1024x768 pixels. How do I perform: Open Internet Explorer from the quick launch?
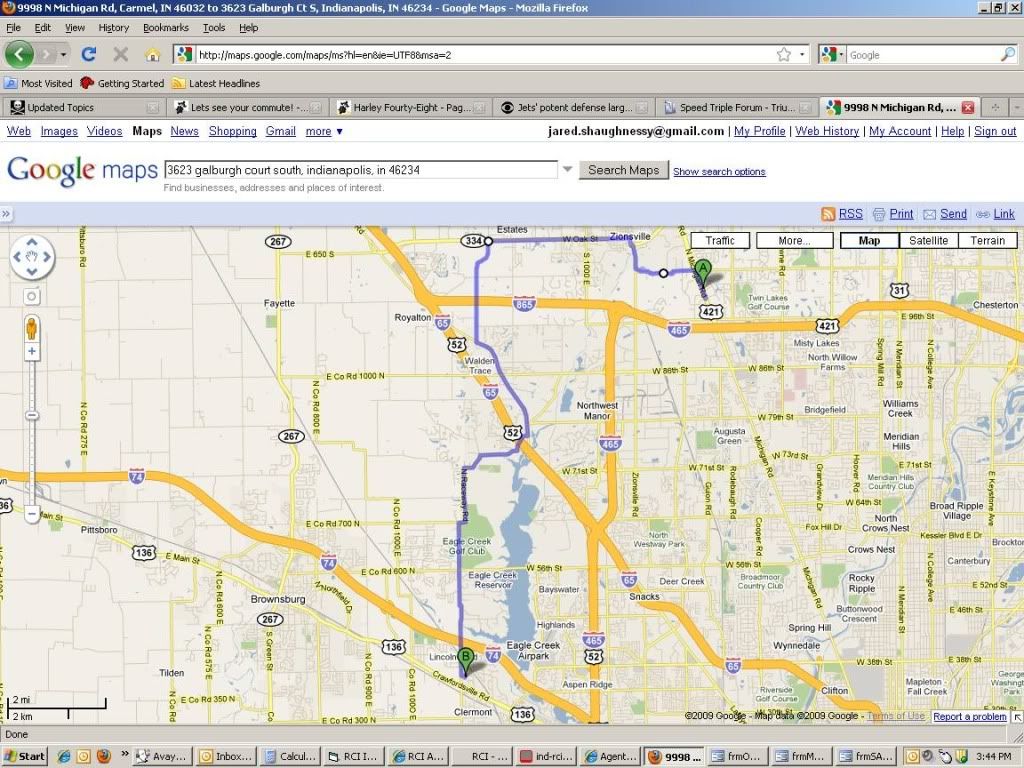(63, 756)
